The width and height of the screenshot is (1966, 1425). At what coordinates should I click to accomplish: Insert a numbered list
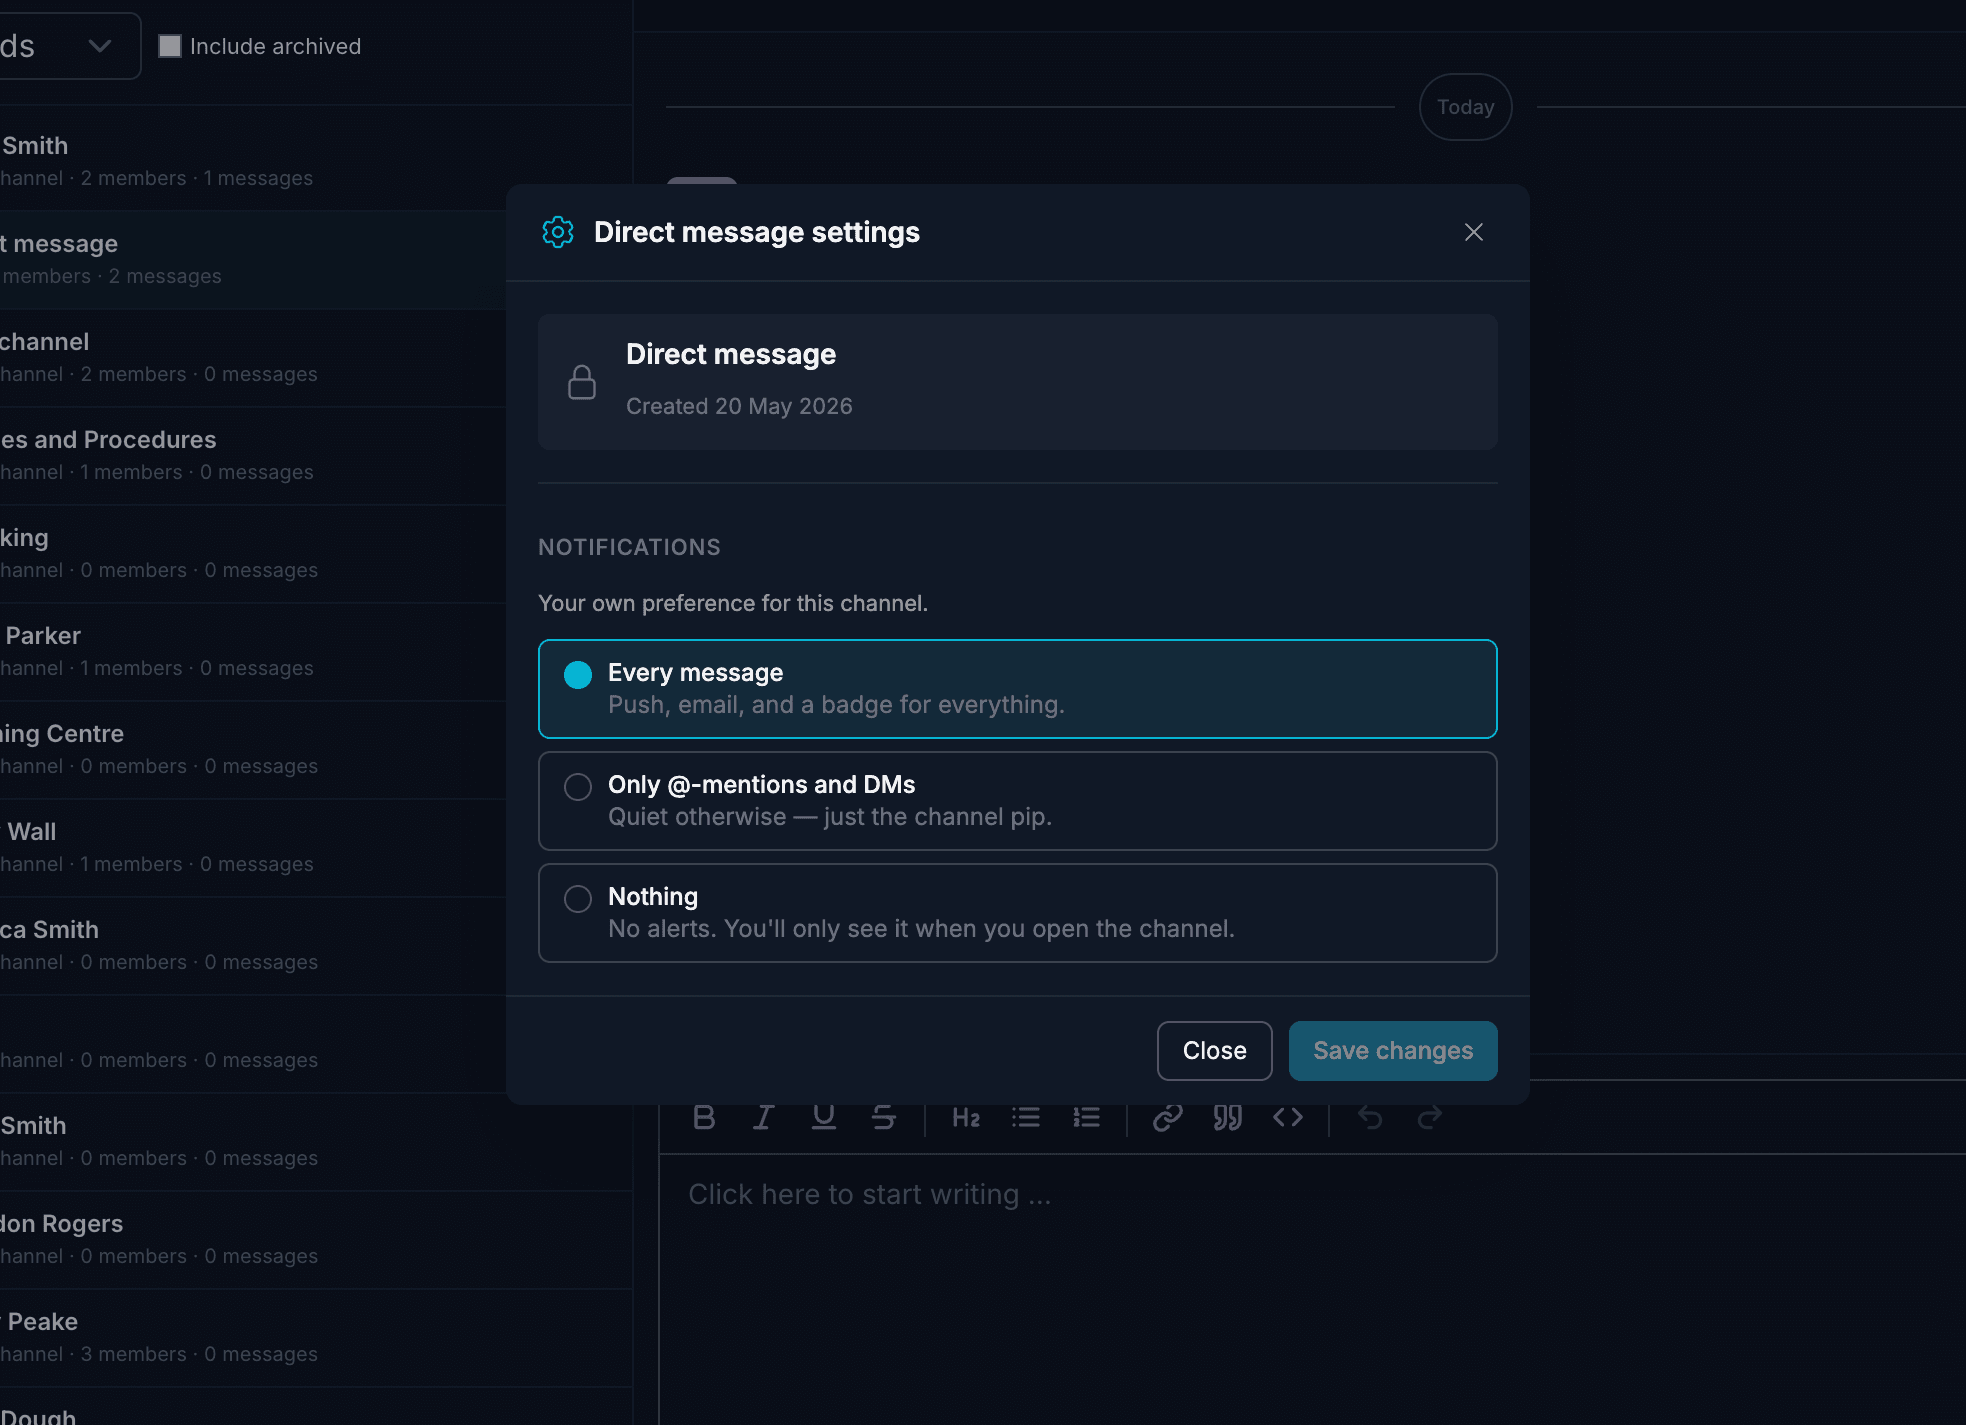[x=1086, y=1117]
